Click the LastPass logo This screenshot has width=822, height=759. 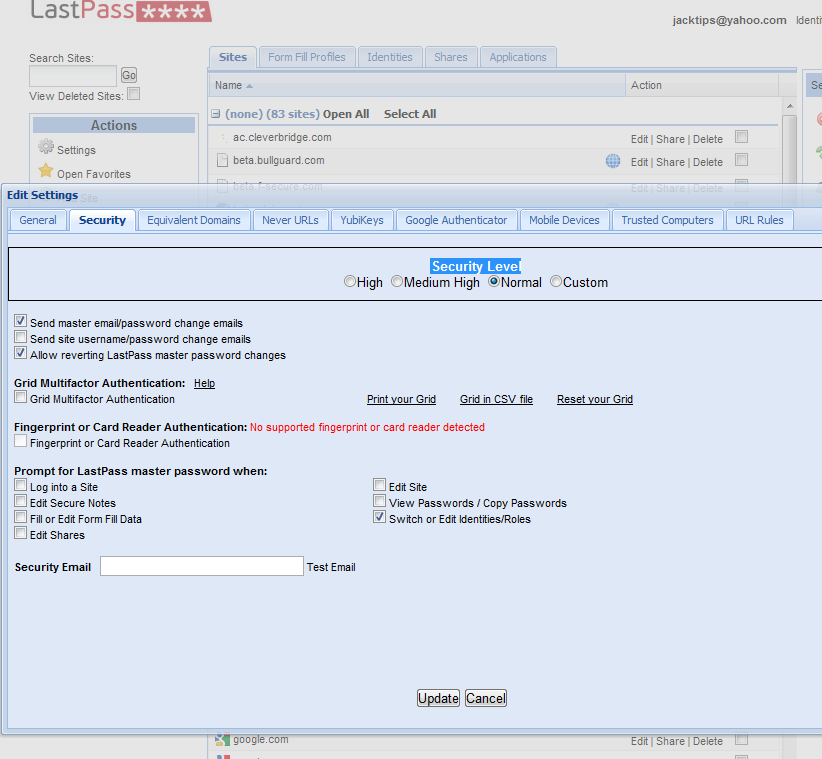(121, 10)
